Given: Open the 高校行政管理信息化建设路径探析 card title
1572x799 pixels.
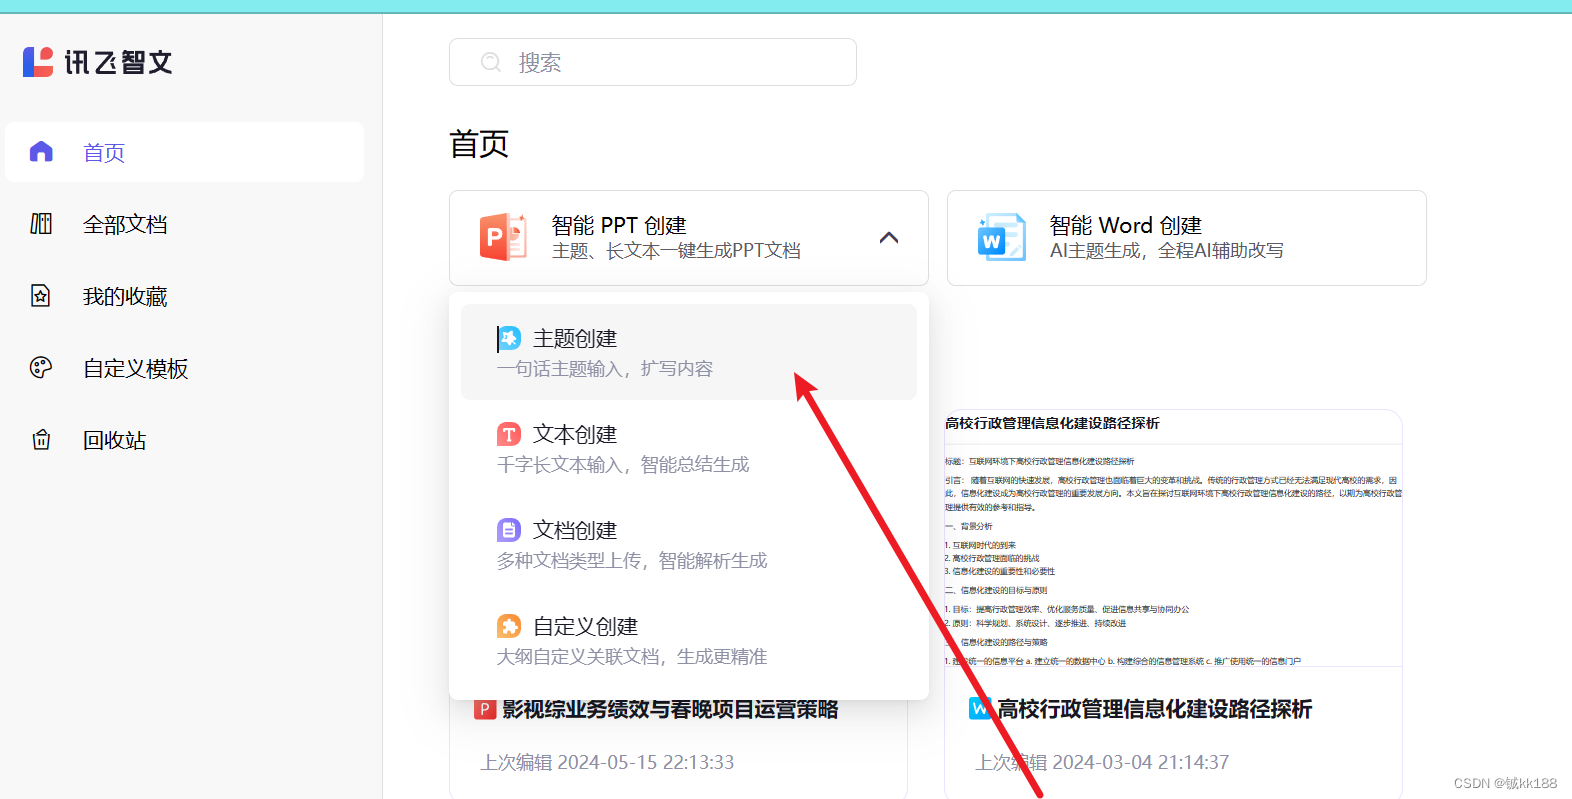Looking at the screenshot, I should coord(1155,709).
